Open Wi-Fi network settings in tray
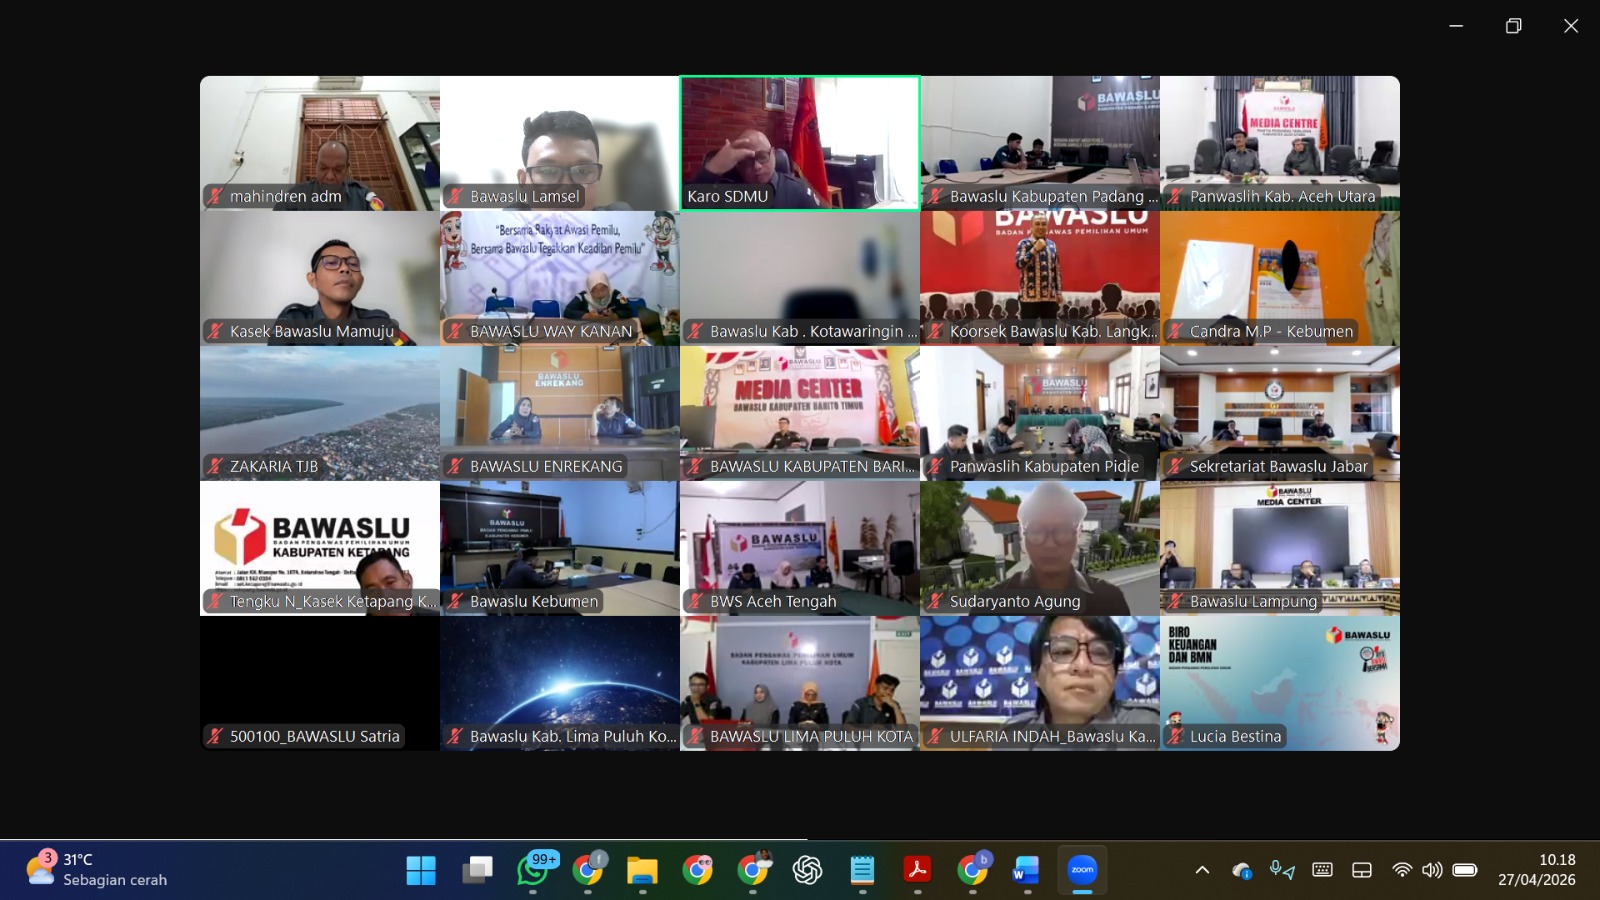 tap(1402, 870)
